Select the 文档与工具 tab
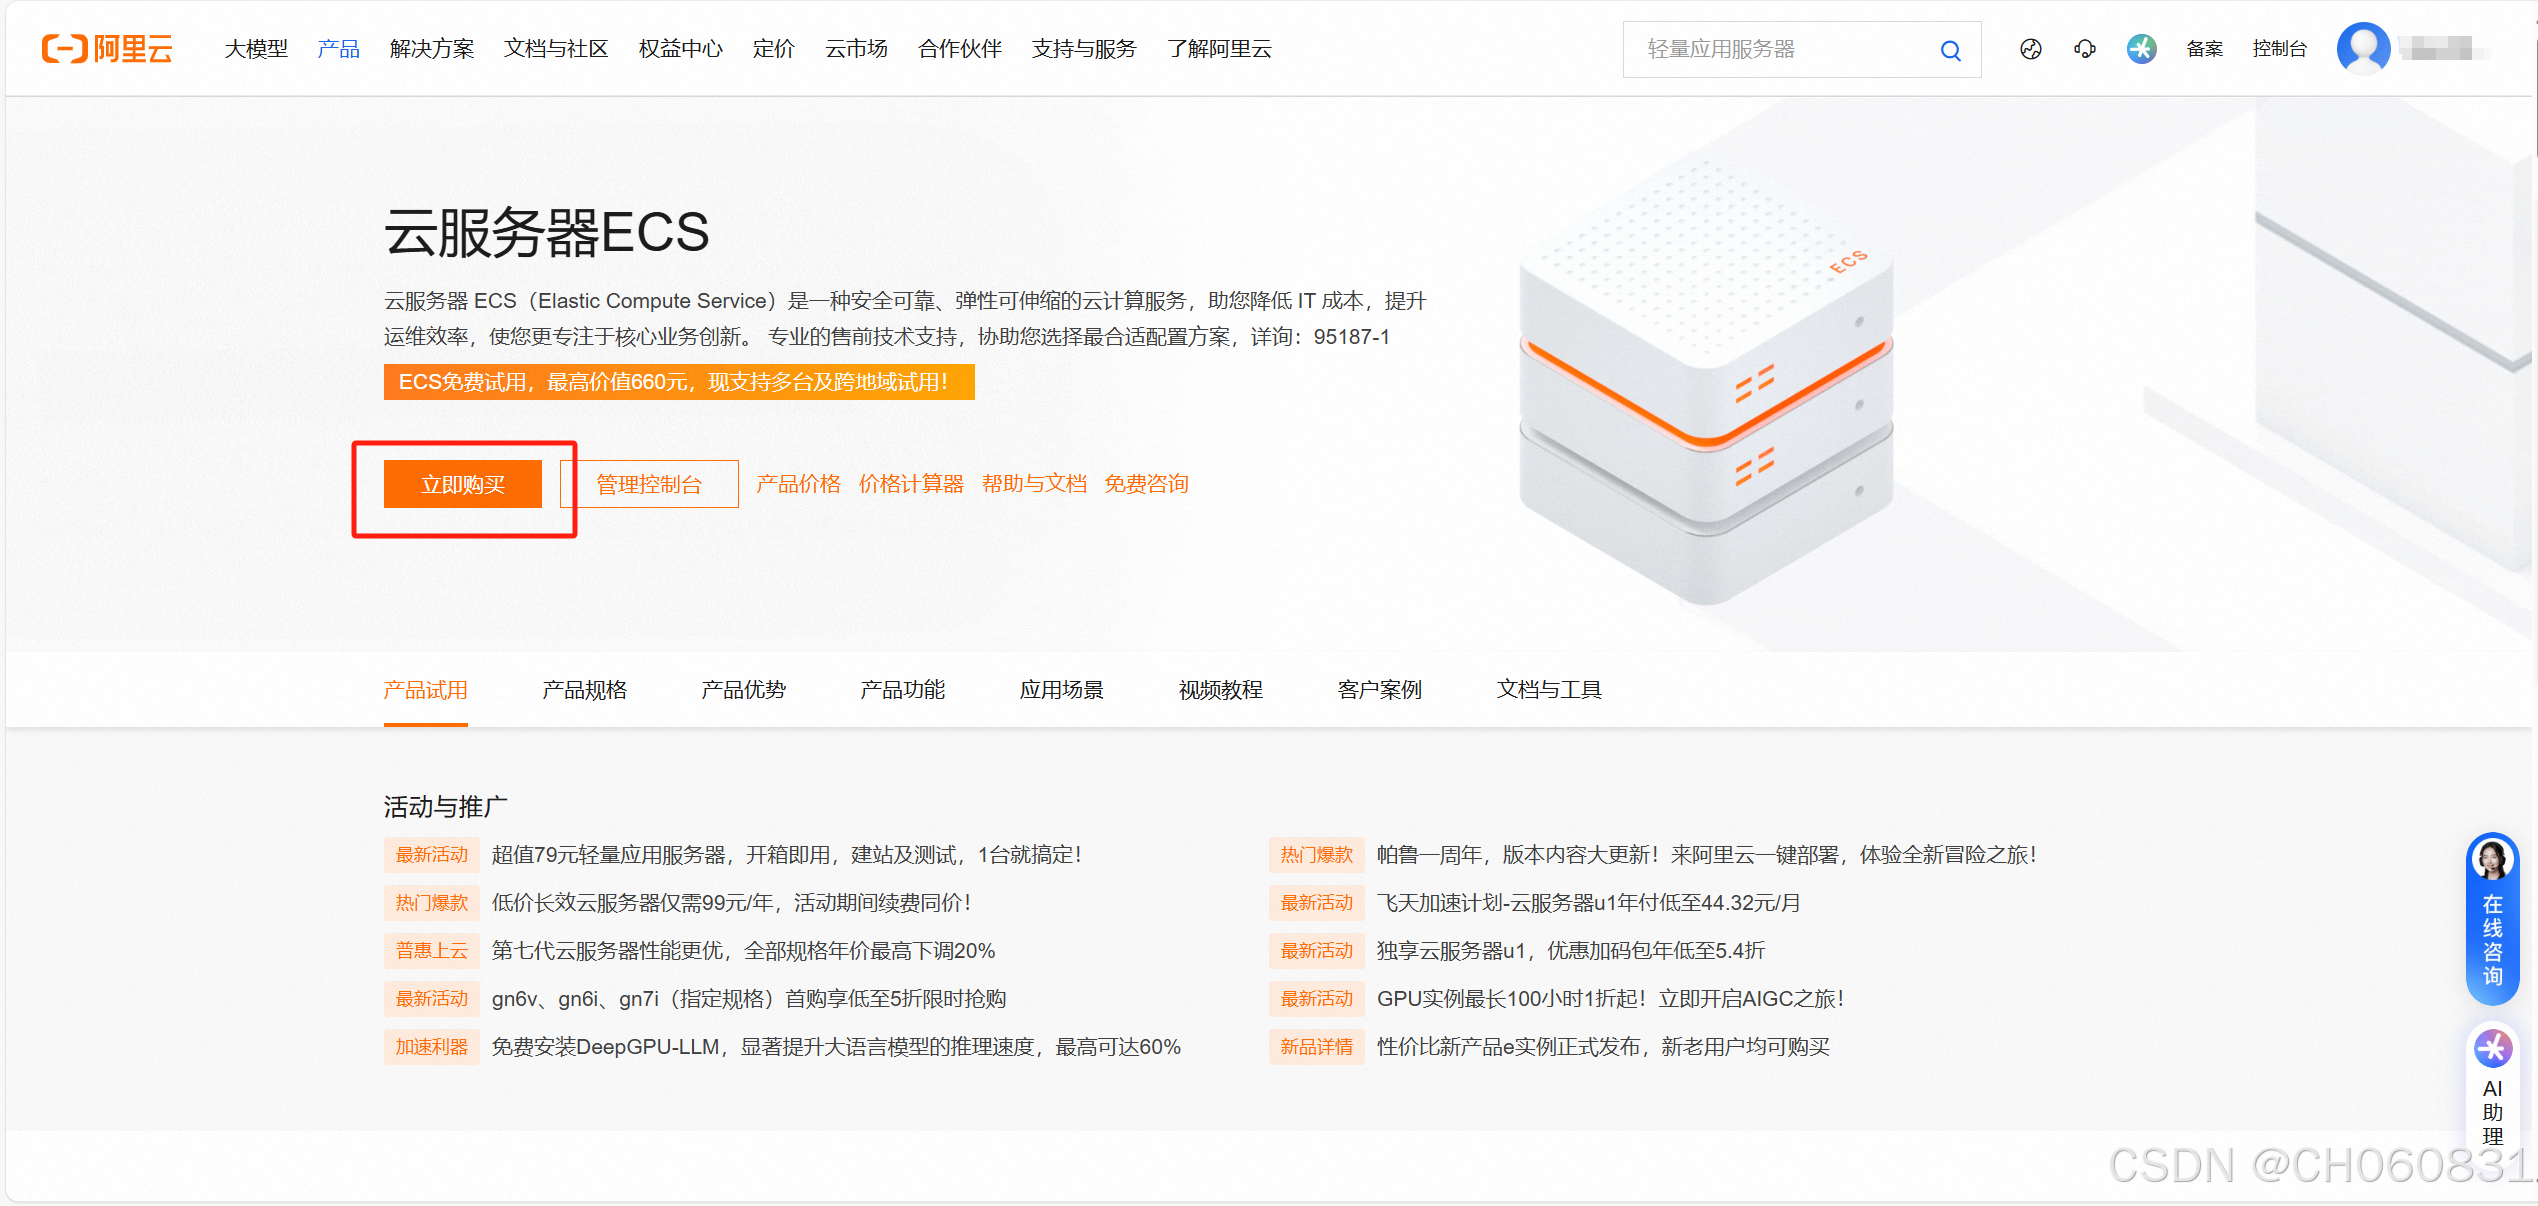2538x1206 pixels. (x=1549, y=690)
